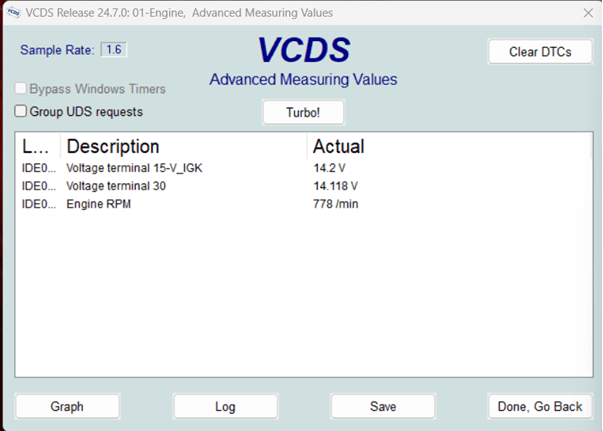Image resolution: width=603 pixels, height=431 pixels.
Task: Select the Voltage terminal 15-V_IGK row
Action: point(134,168)
